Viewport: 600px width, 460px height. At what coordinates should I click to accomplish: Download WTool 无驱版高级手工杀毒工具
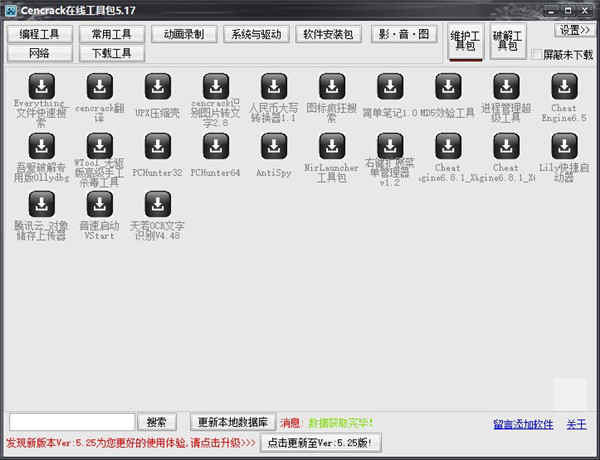(x=99, y=146)
